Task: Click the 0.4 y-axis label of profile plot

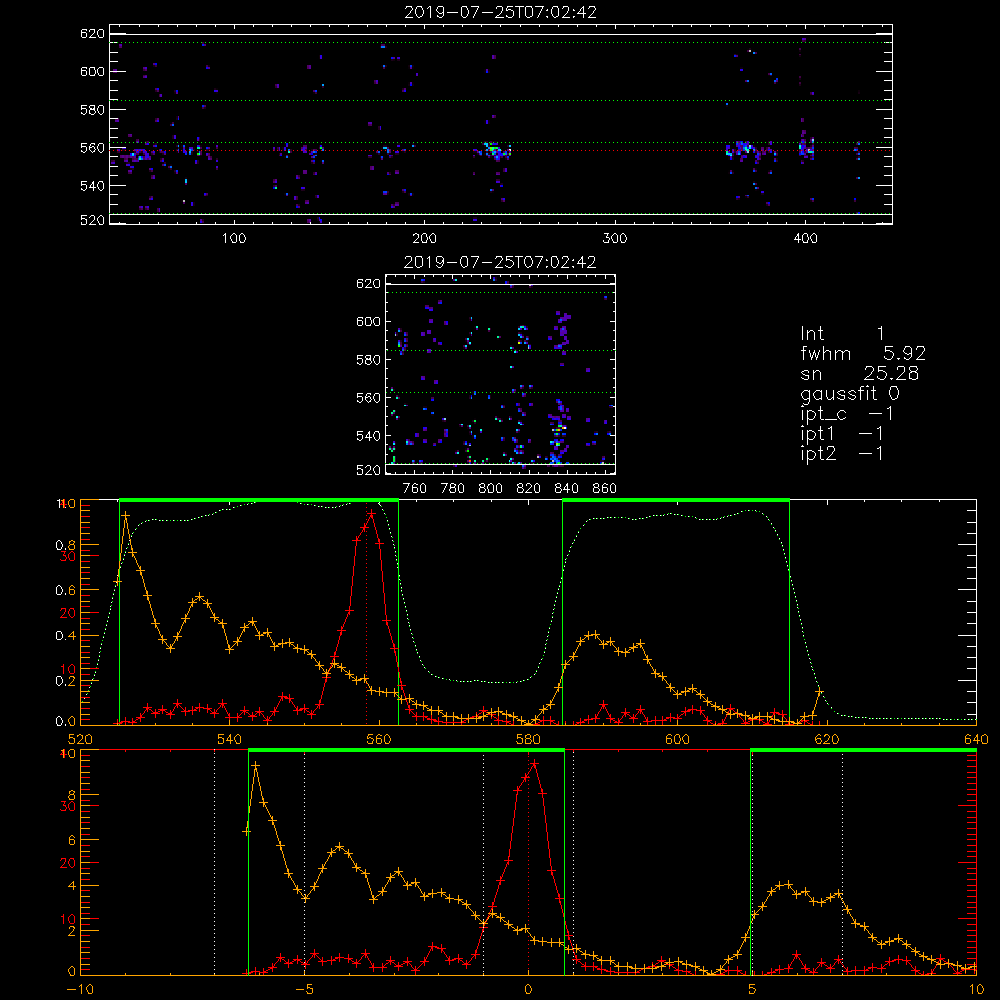Action: 64,636
